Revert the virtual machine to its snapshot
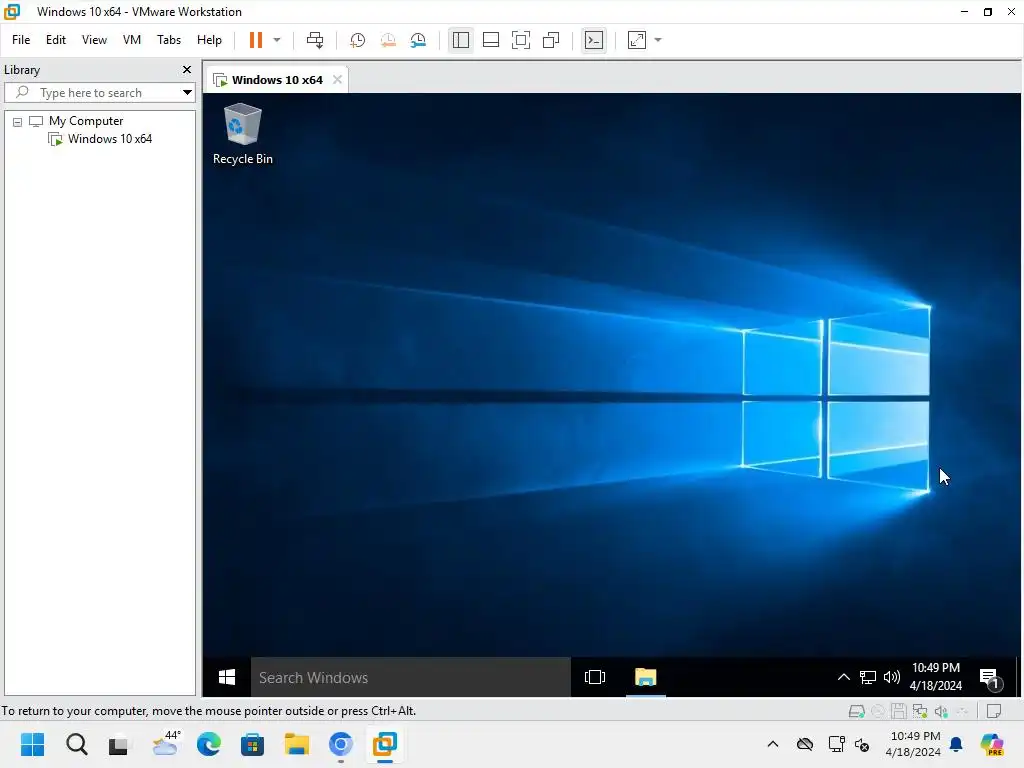 pyautogui.click(x=388, y=40)
